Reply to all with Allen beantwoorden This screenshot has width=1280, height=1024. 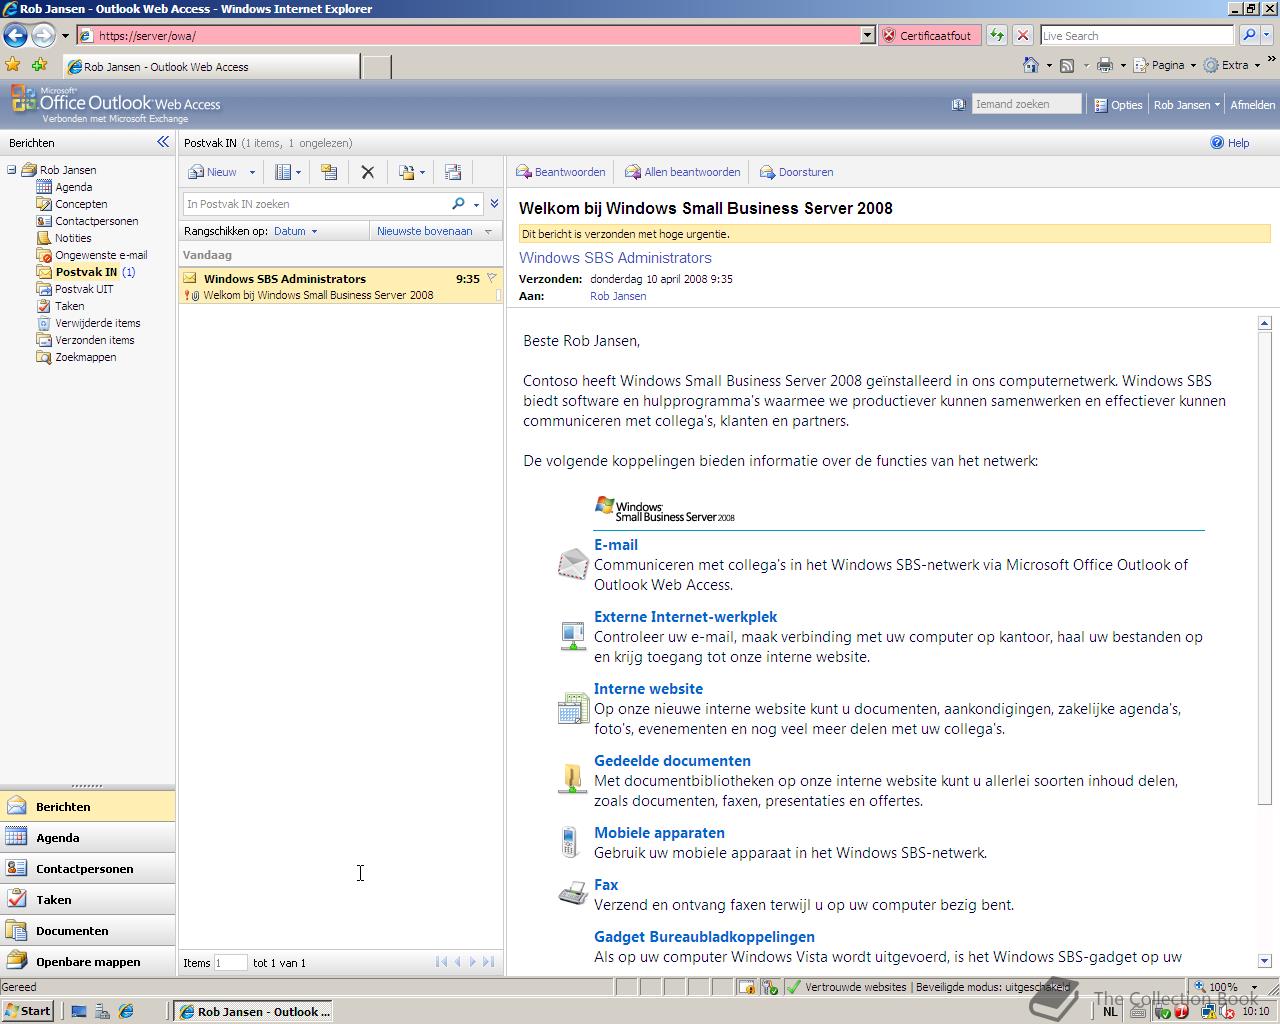point(683,172)
